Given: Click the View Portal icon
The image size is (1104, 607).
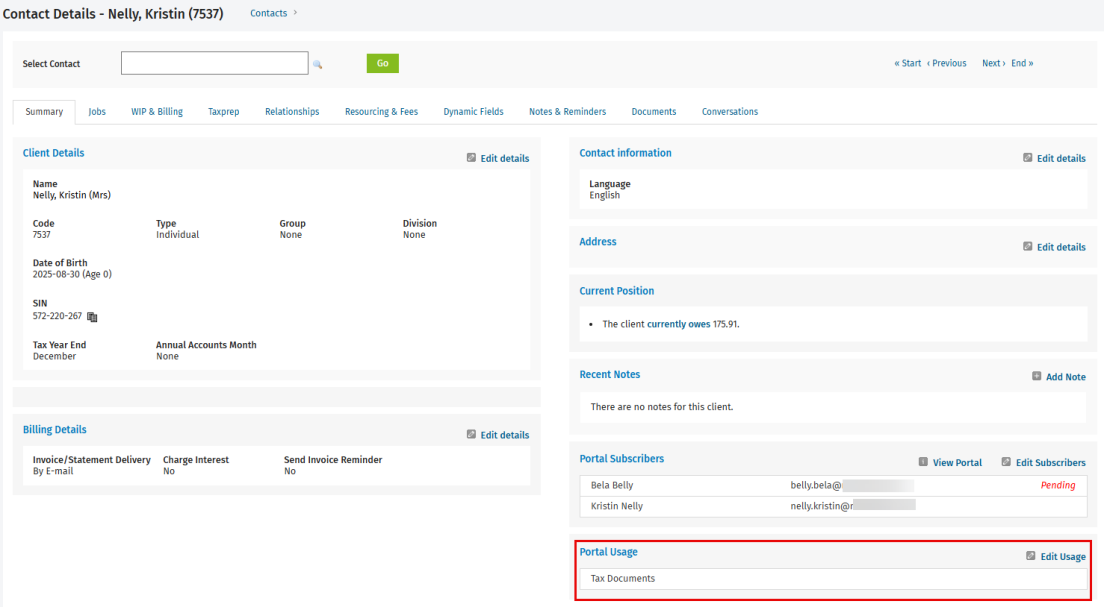Looking at the screenshot, I should (923, 463).
